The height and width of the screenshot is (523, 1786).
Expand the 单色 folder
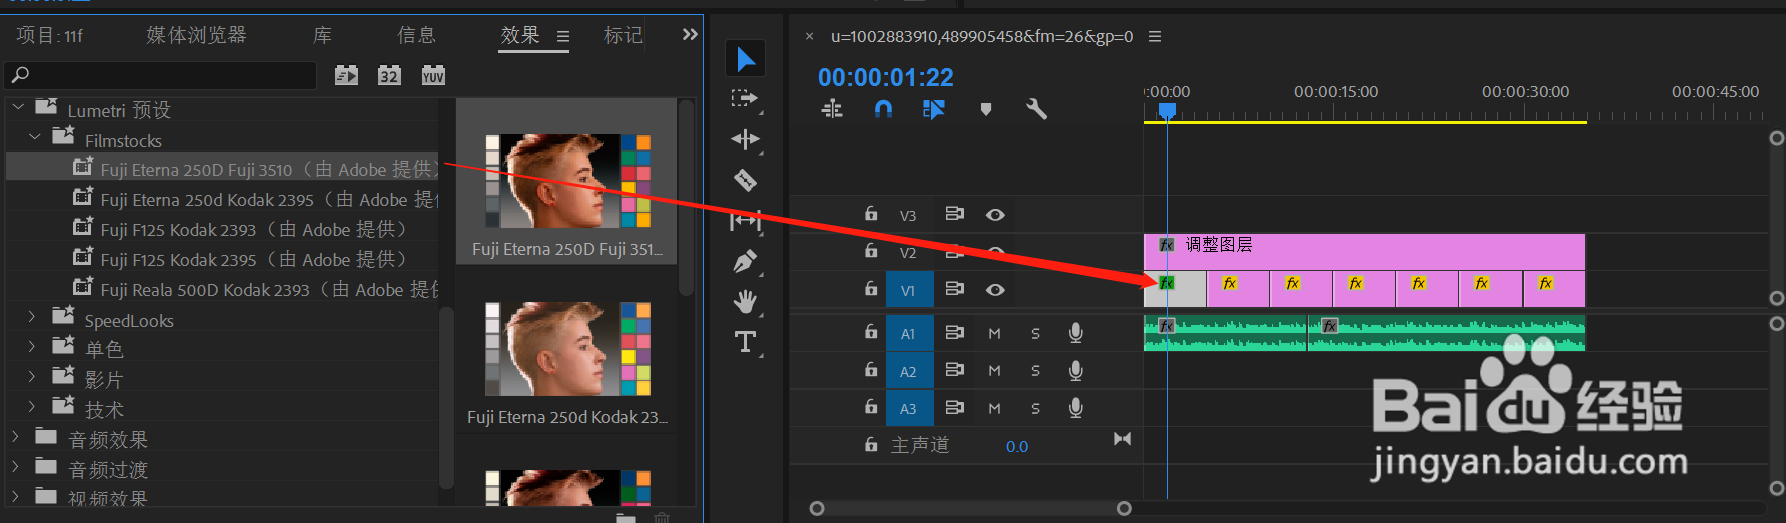pyautogui.click(x=32, y=347)
